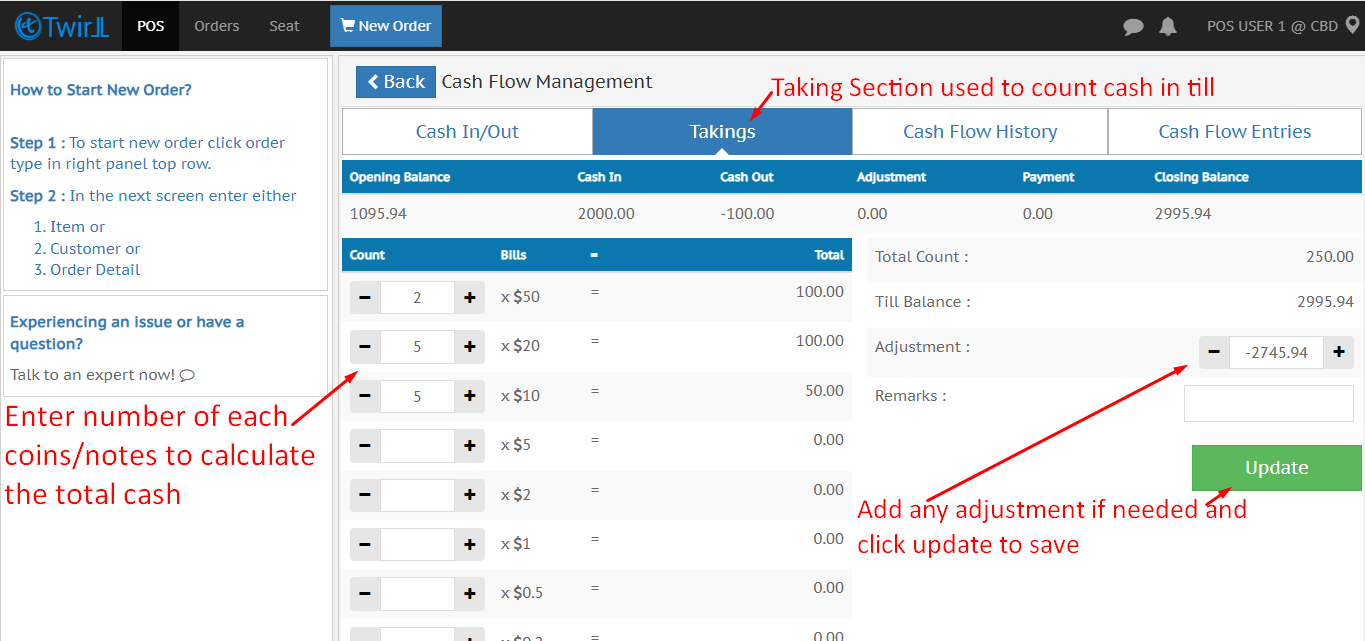Focus the Remarks text field
The width and height of the screenshot is (1365, 641).
(1268, 403)
